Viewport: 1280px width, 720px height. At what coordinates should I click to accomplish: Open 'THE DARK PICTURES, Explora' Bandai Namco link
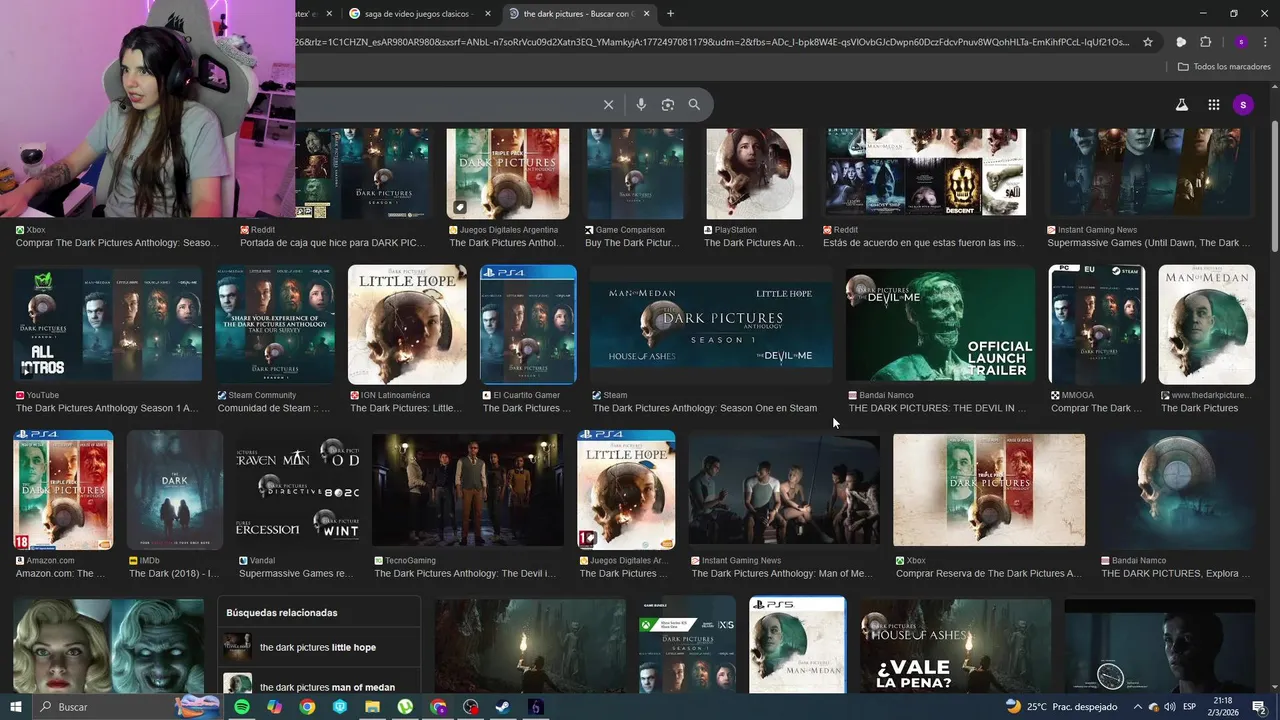pos(1176,574)
